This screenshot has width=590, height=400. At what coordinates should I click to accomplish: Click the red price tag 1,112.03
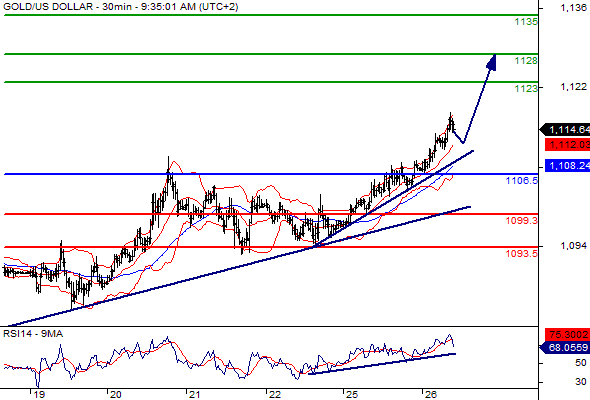coord(567,144)
